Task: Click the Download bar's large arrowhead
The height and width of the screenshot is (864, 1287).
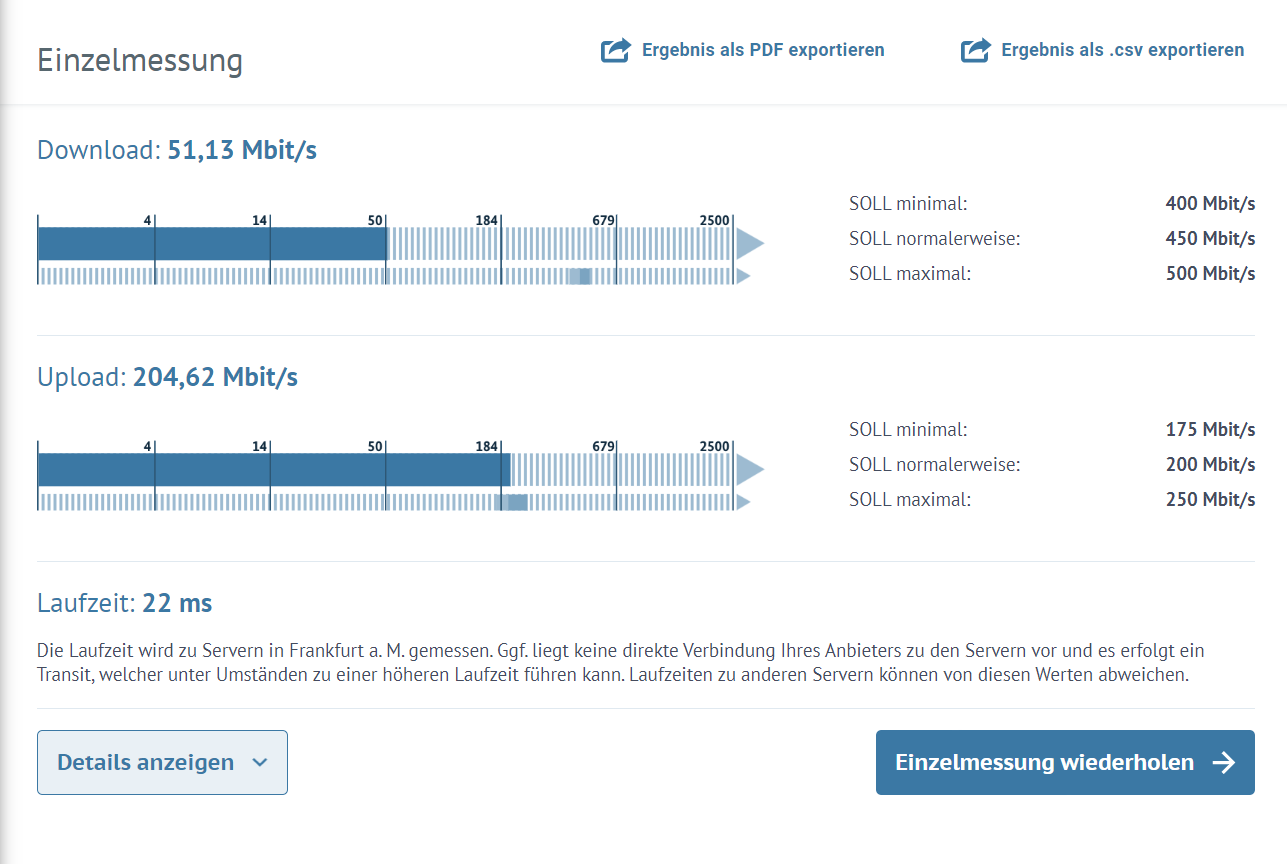Action: click(x=750, y=243)
